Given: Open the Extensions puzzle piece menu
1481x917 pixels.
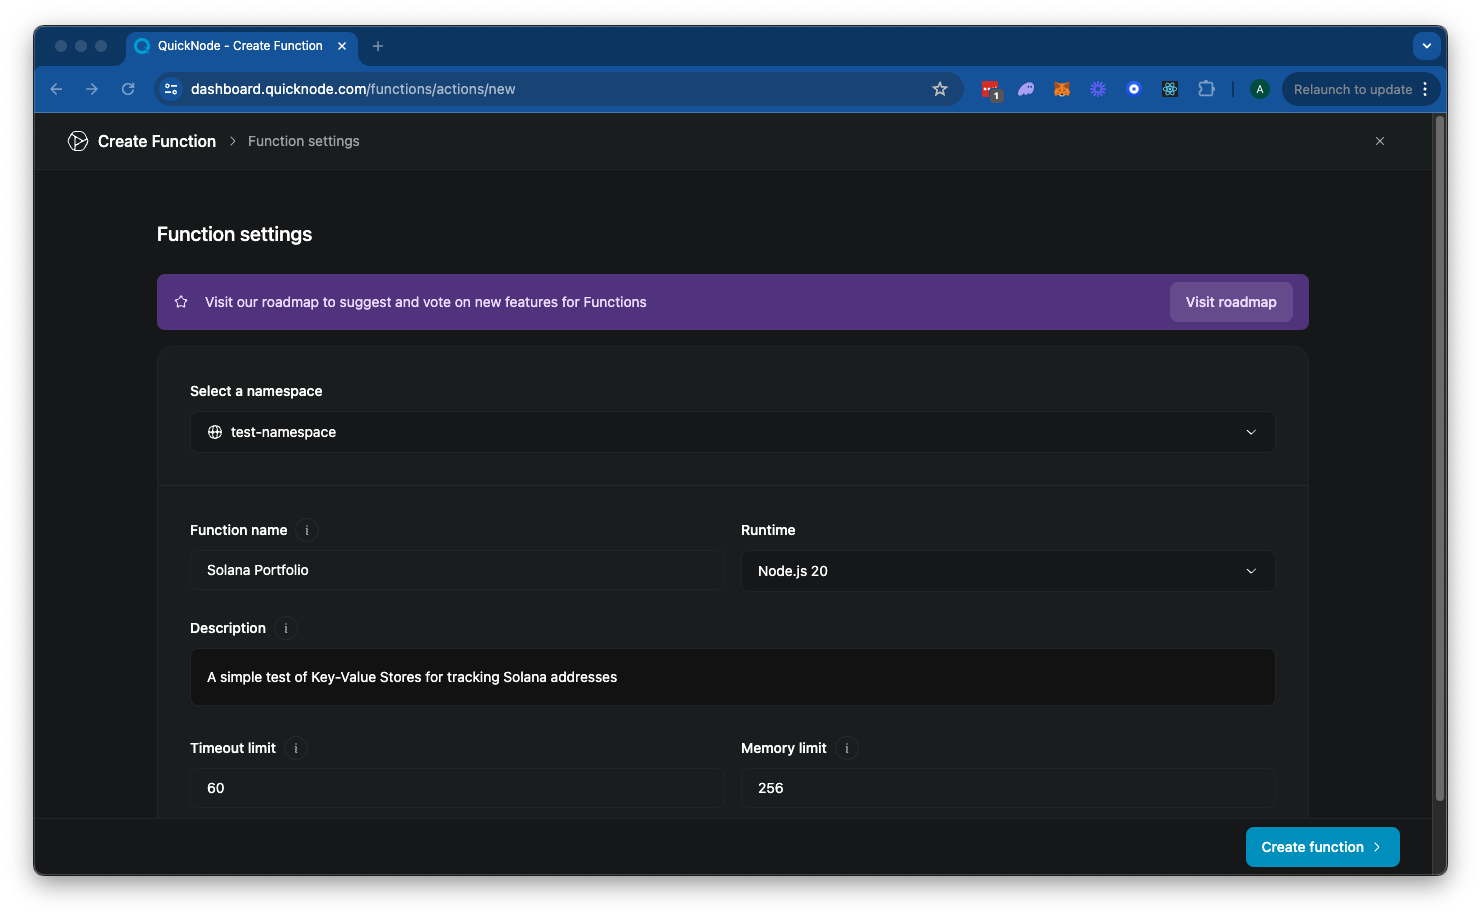Looking at the screenshot, I should pyautogui.click(x=1206, y=89).
